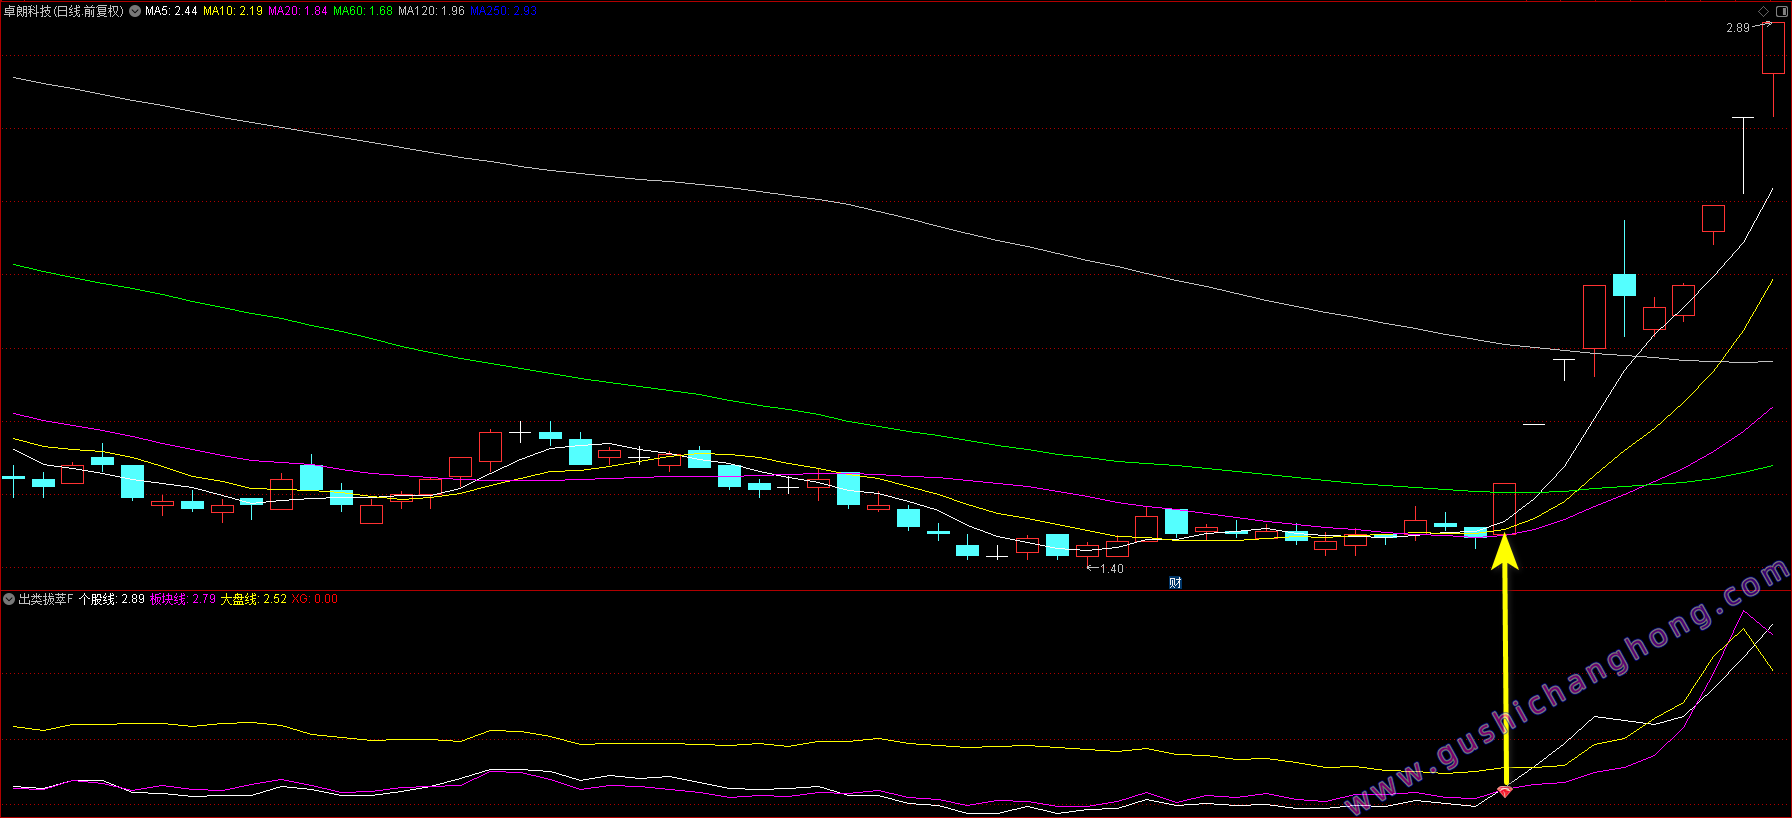The image size is (1792, 818).
Task: Click the 1.40 low price label
Action: pos(1112,569)
